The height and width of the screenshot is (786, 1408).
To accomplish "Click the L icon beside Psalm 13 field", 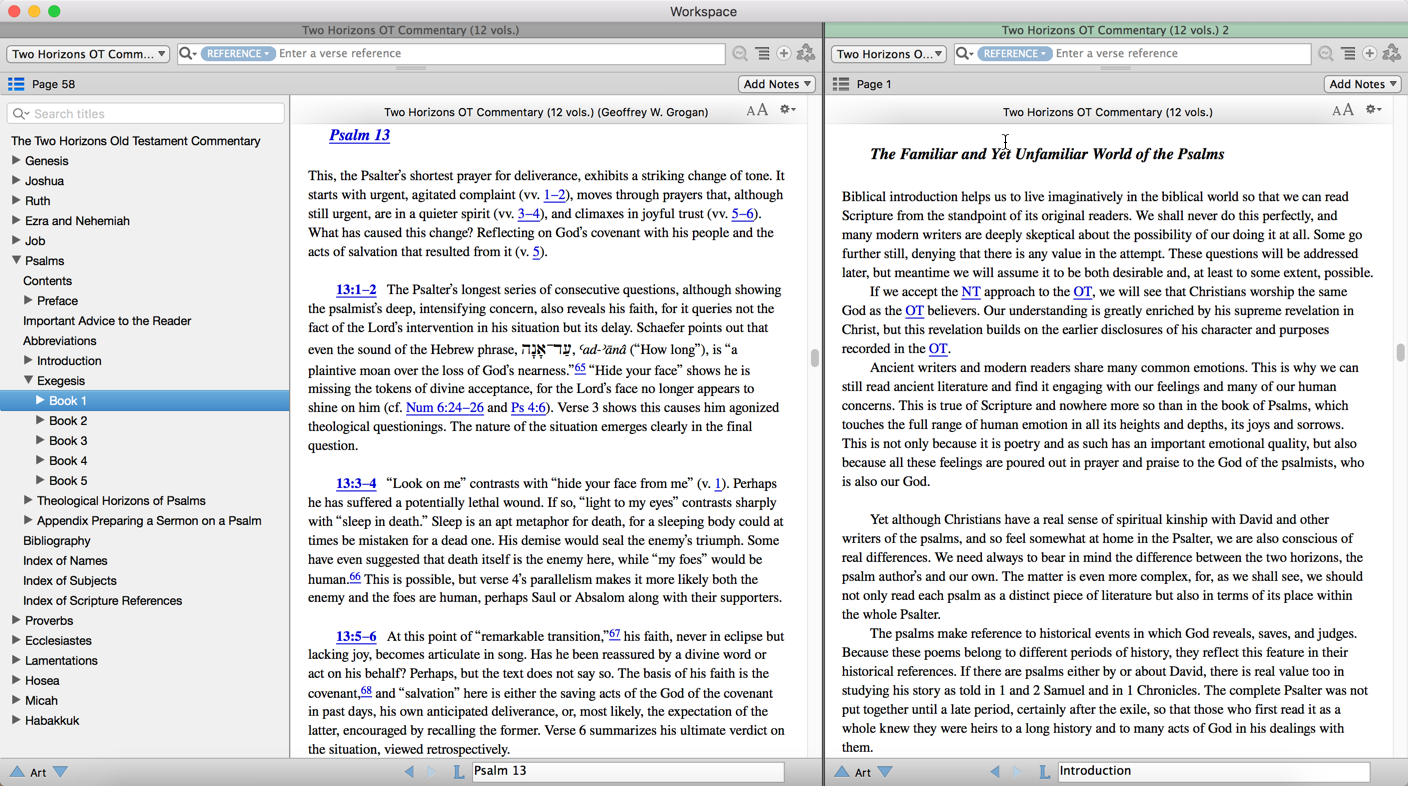I will click(458, 771).
